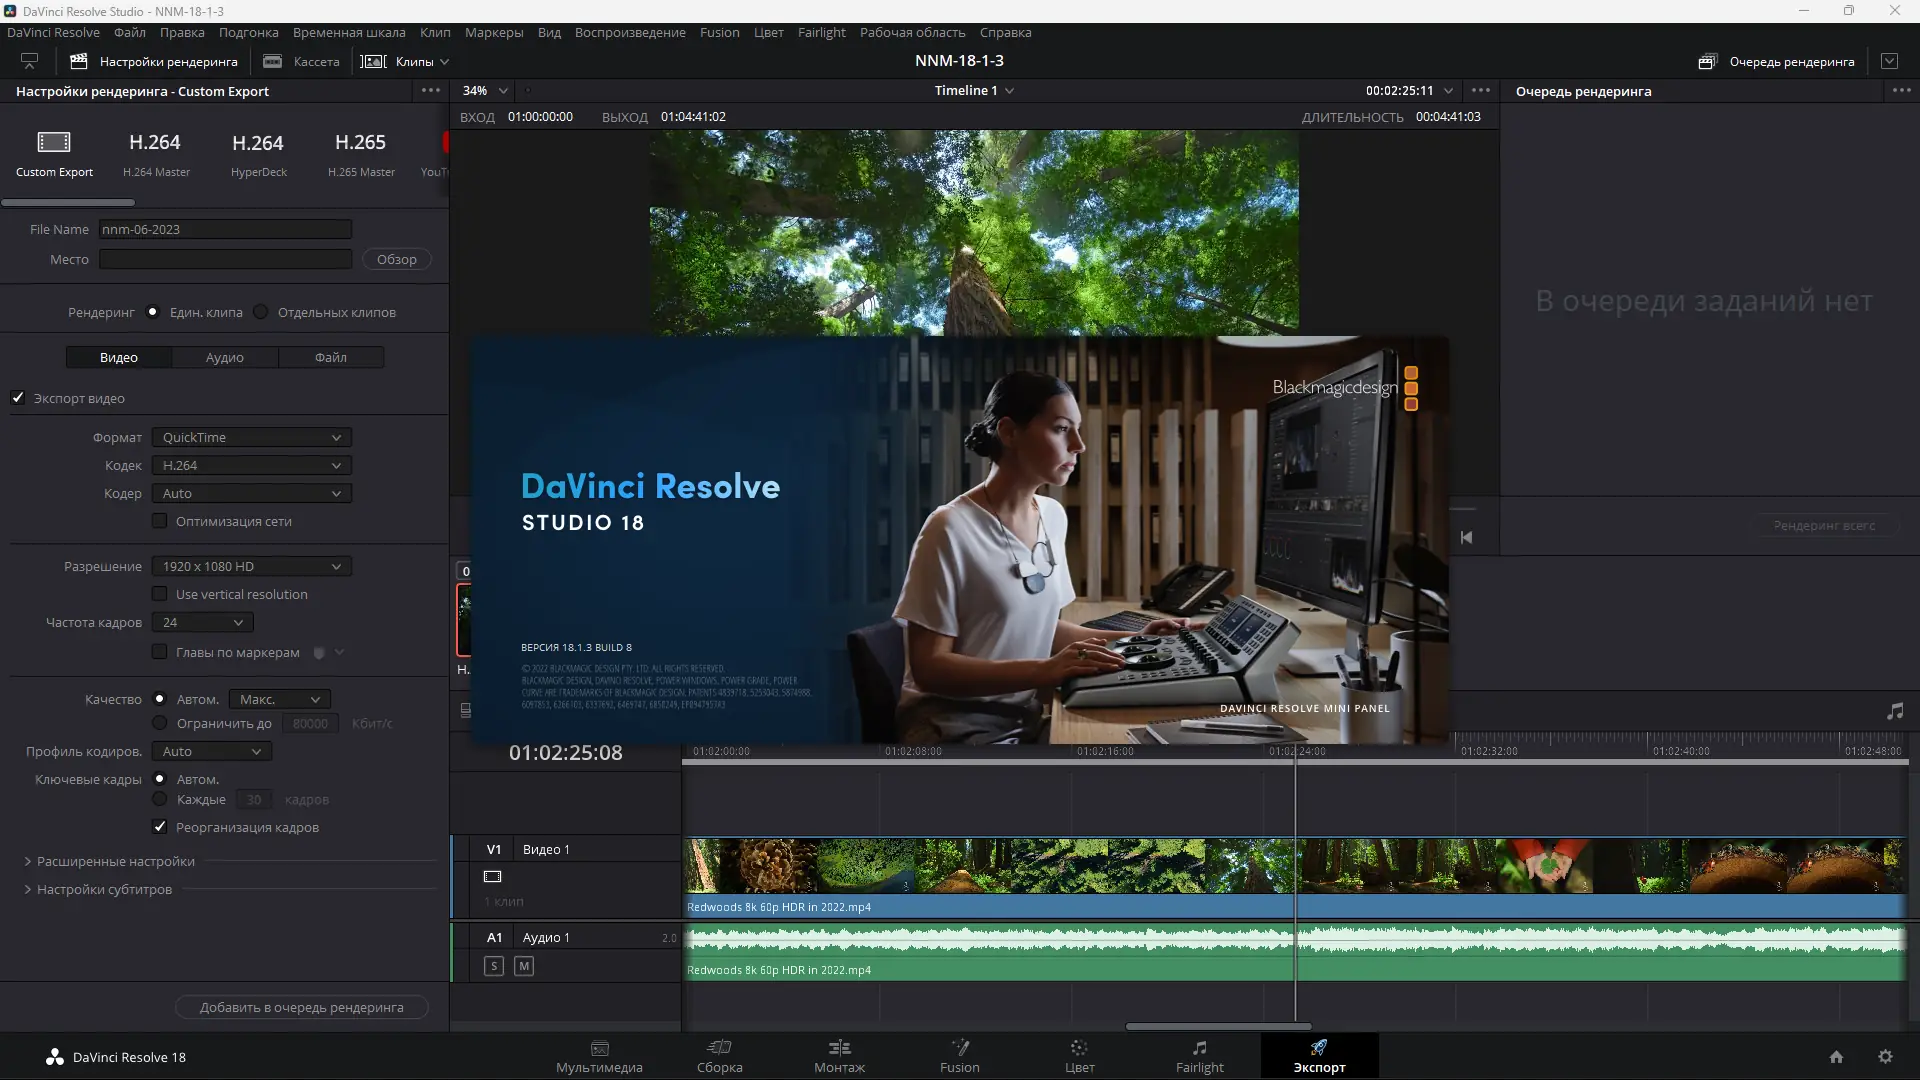Image resolution: width=1920 pixels, height=1080 pixels.
Task: Switch to the Аудио tab in render settings
Action: [x=225, y=357]
